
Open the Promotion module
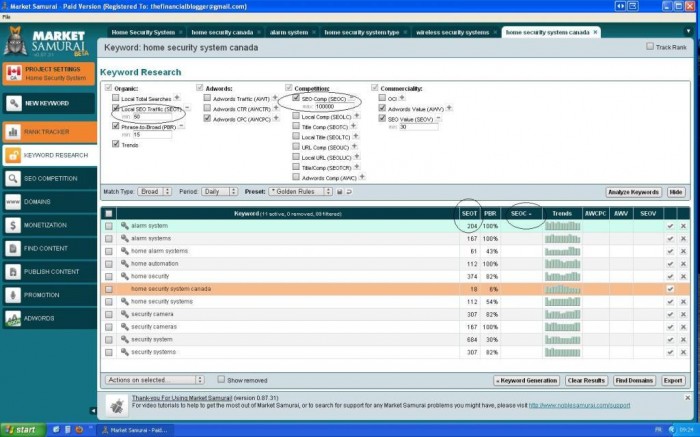pos(49,295)
